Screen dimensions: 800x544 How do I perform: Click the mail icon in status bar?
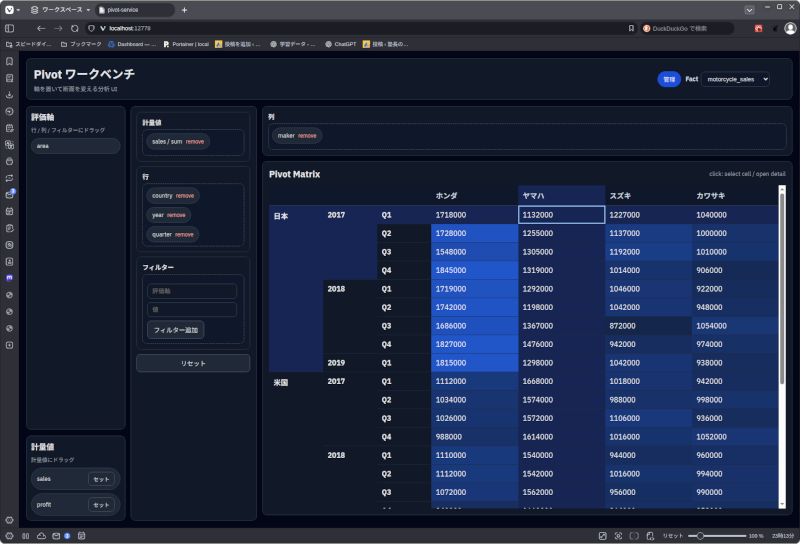(x=56, y=536)
